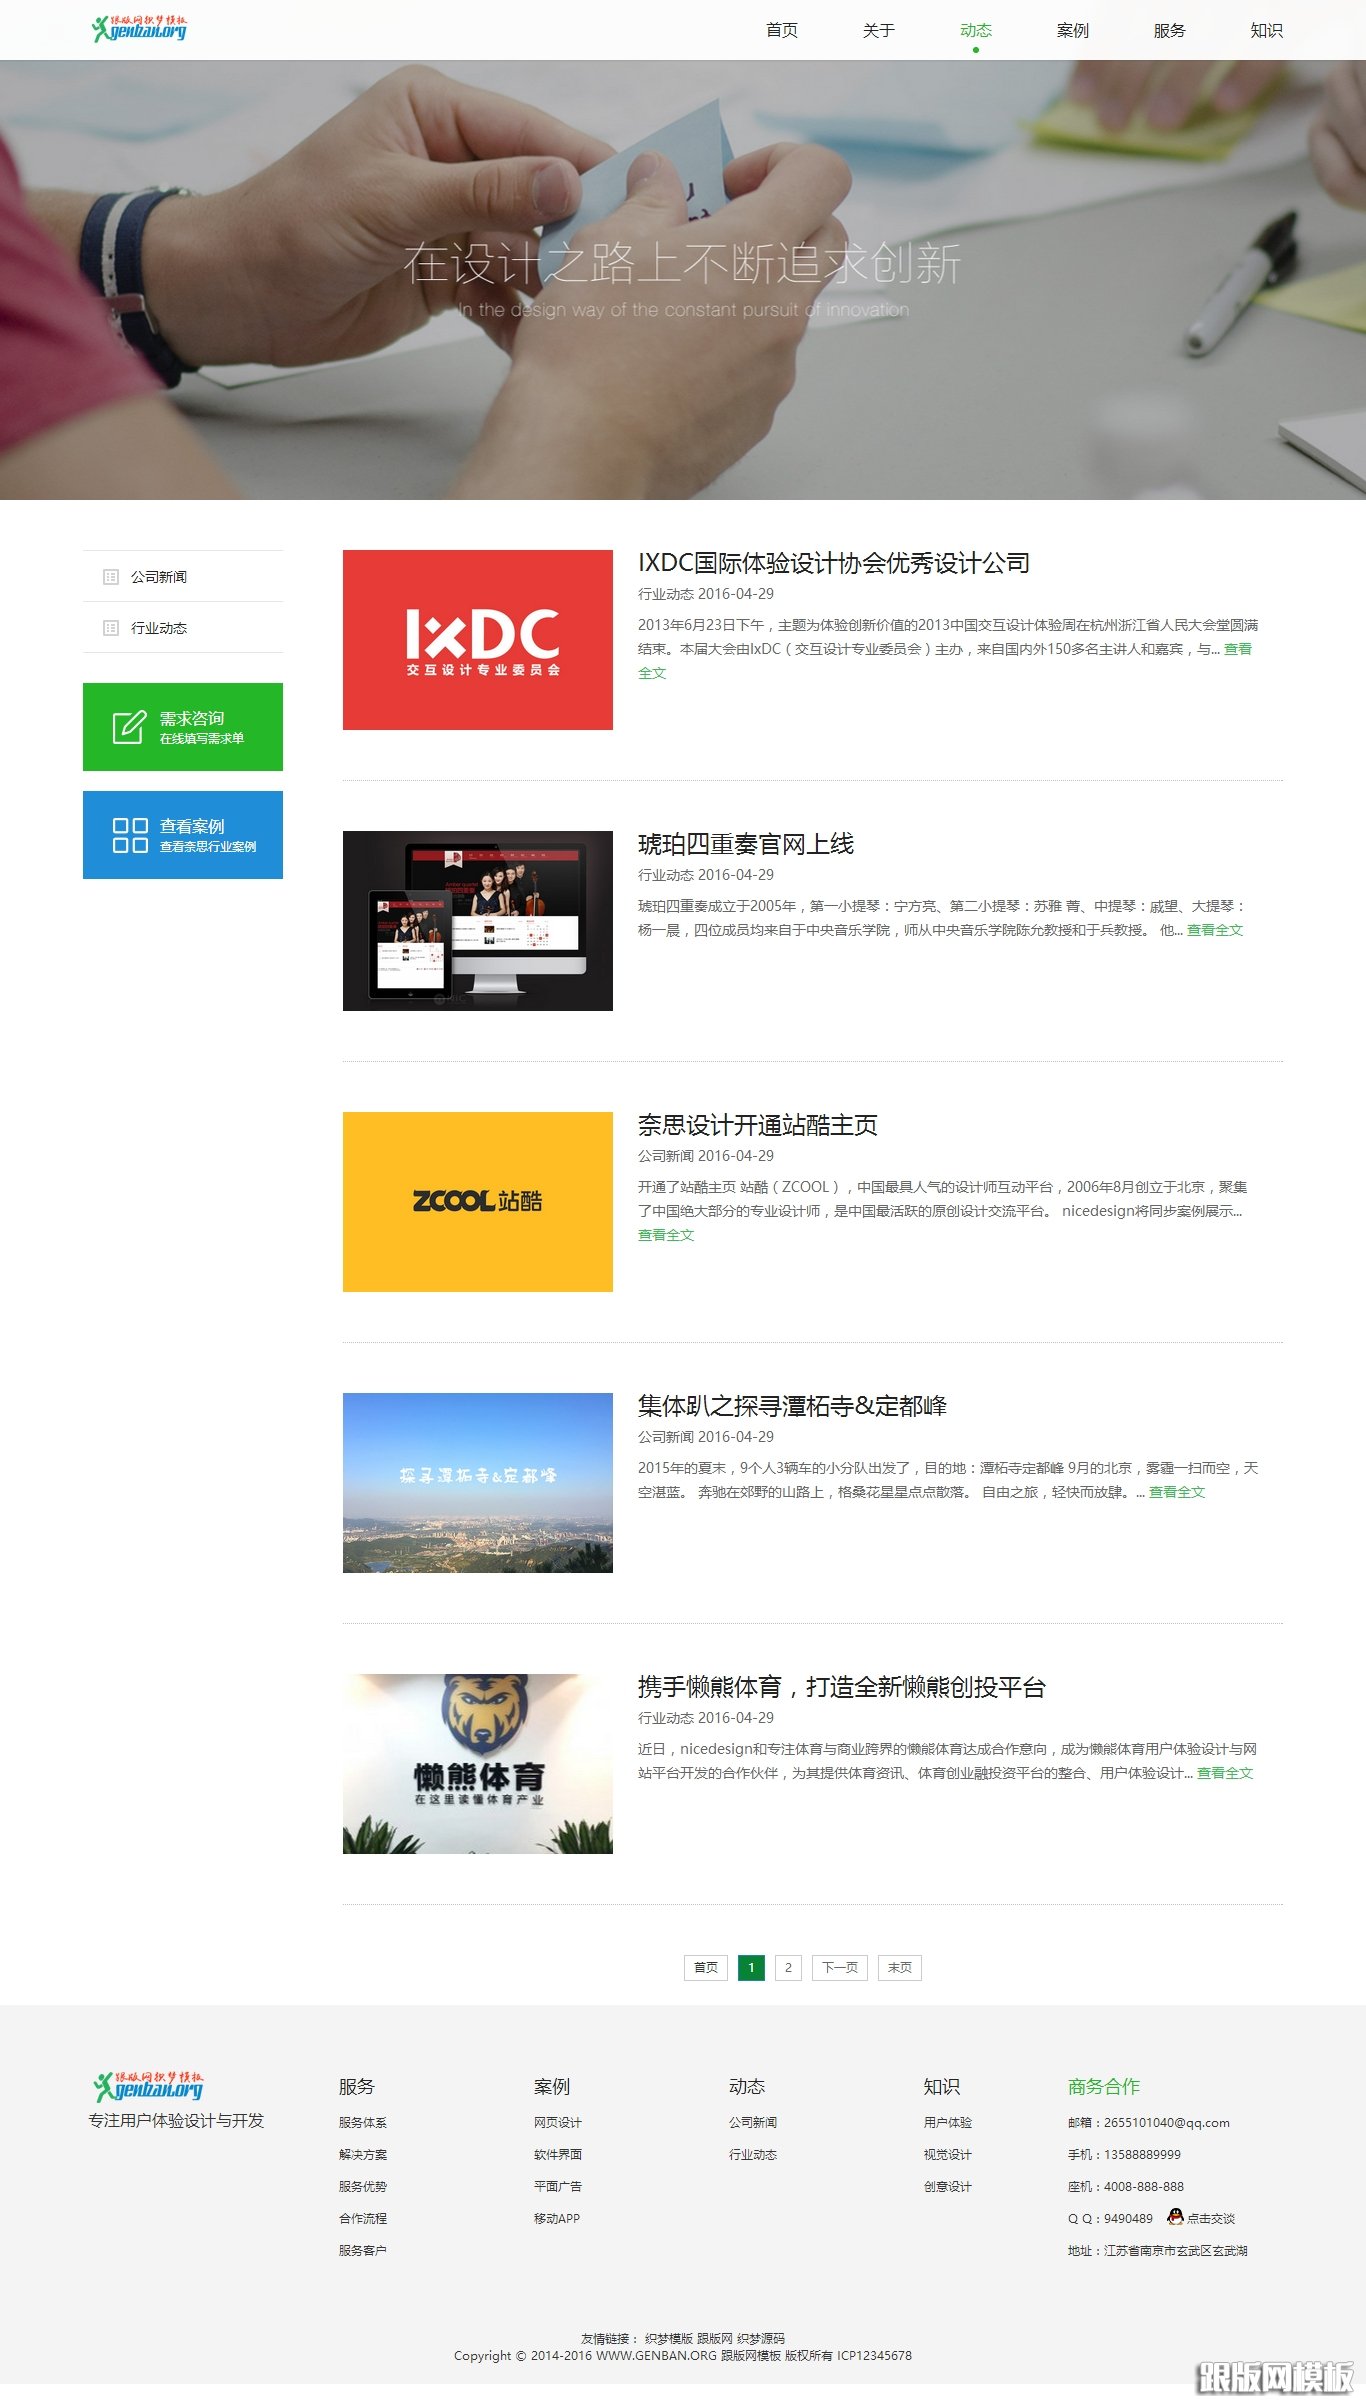Open 公司新闻 category in sidebar
This screenshot has height=2401, width=1366.
[x=159, y=577]
